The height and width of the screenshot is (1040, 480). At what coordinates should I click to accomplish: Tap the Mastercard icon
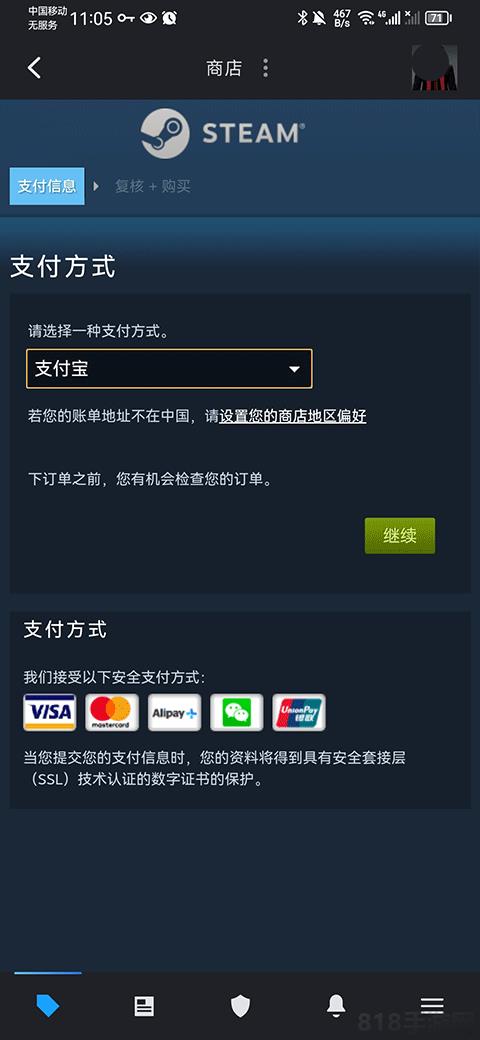[x=112, y=712]
